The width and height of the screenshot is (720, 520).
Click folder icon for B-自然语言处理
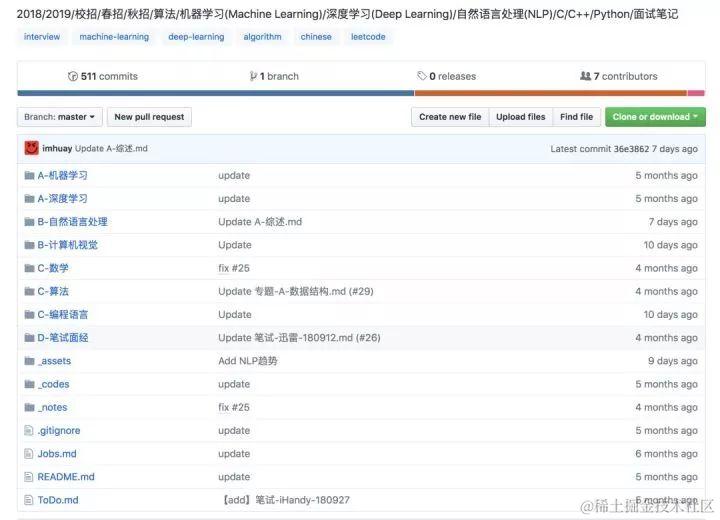click(29, 222)
